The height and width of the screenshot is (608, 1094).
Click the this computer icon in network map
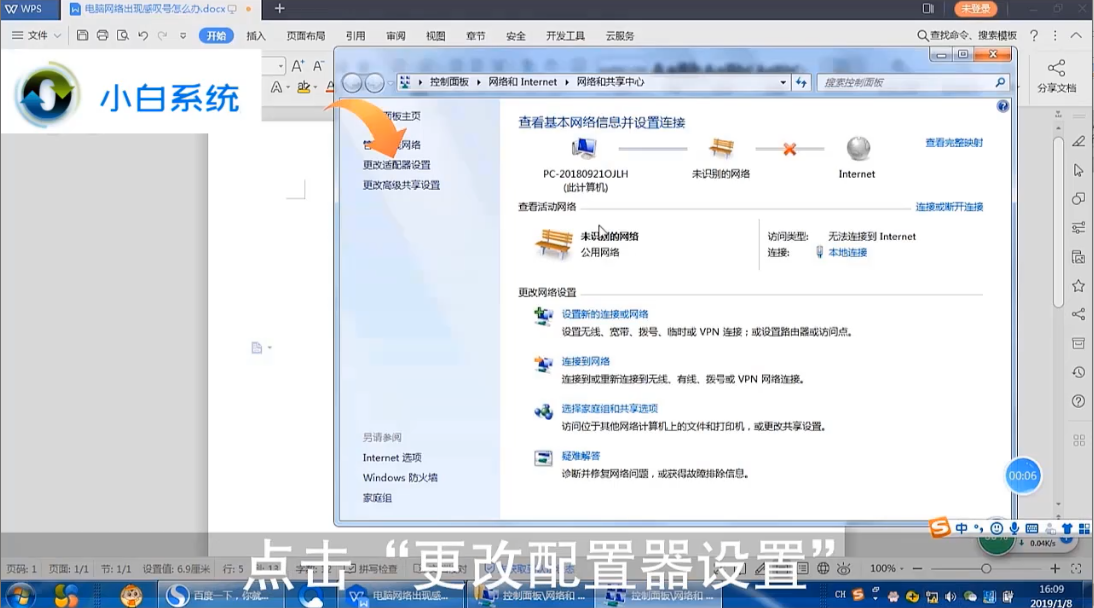click(x=584, y=148)
